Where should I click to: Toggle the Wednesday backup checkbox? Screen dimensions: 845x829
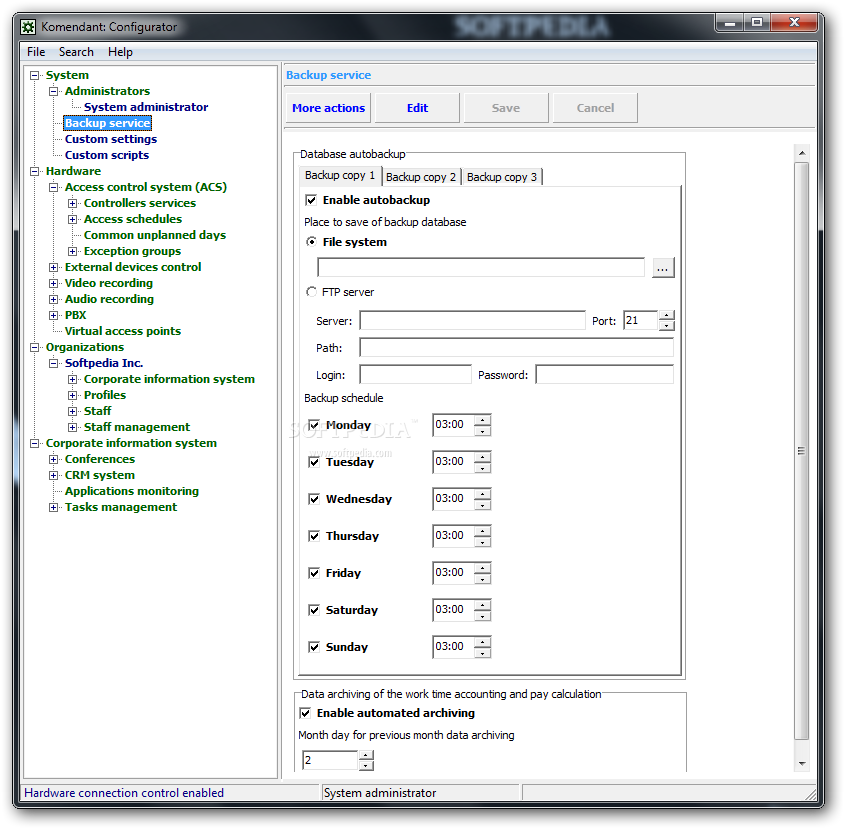pyautogui.click(x=314, y=499)
